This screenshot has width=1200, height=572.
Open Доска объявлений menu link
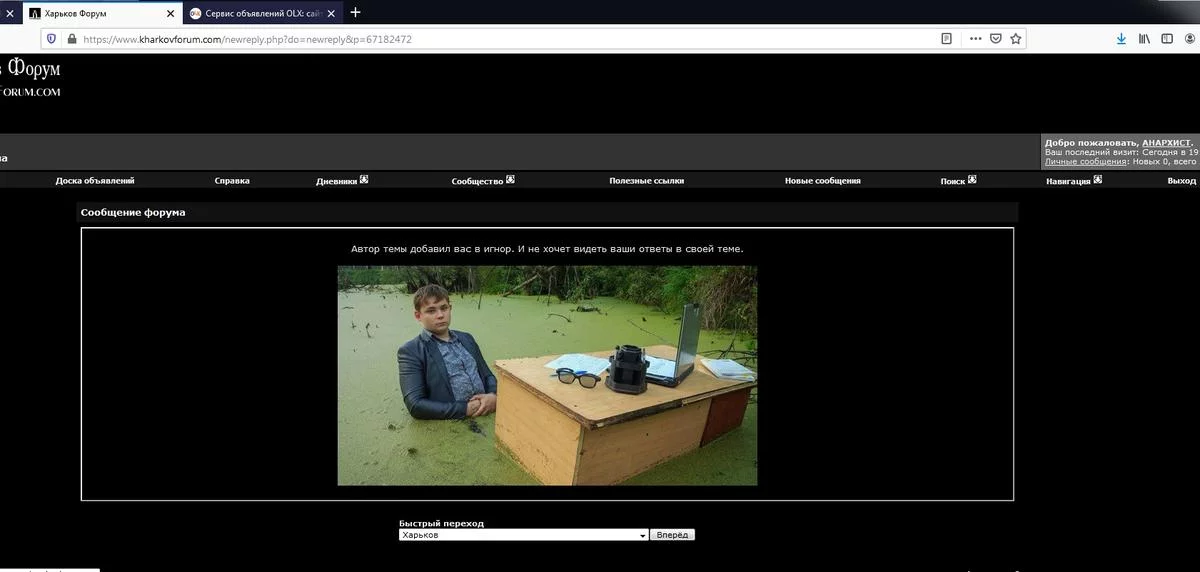pyautogui.click(x=95, y=181)
